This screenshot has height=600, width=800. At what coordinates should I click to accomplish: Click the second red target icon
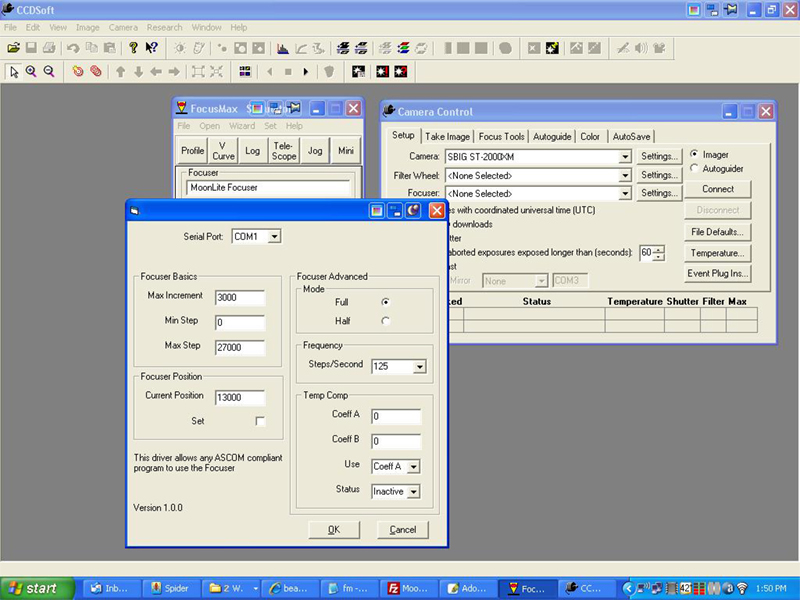tap(95, 72)
